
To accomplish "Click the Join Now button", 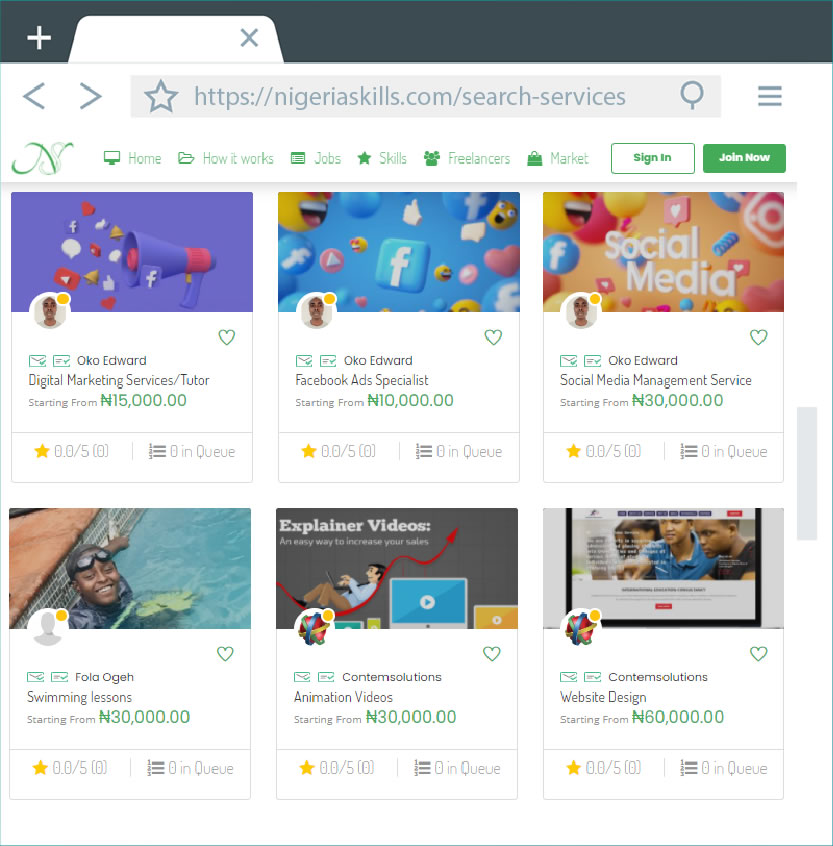I will click(744, 158).
